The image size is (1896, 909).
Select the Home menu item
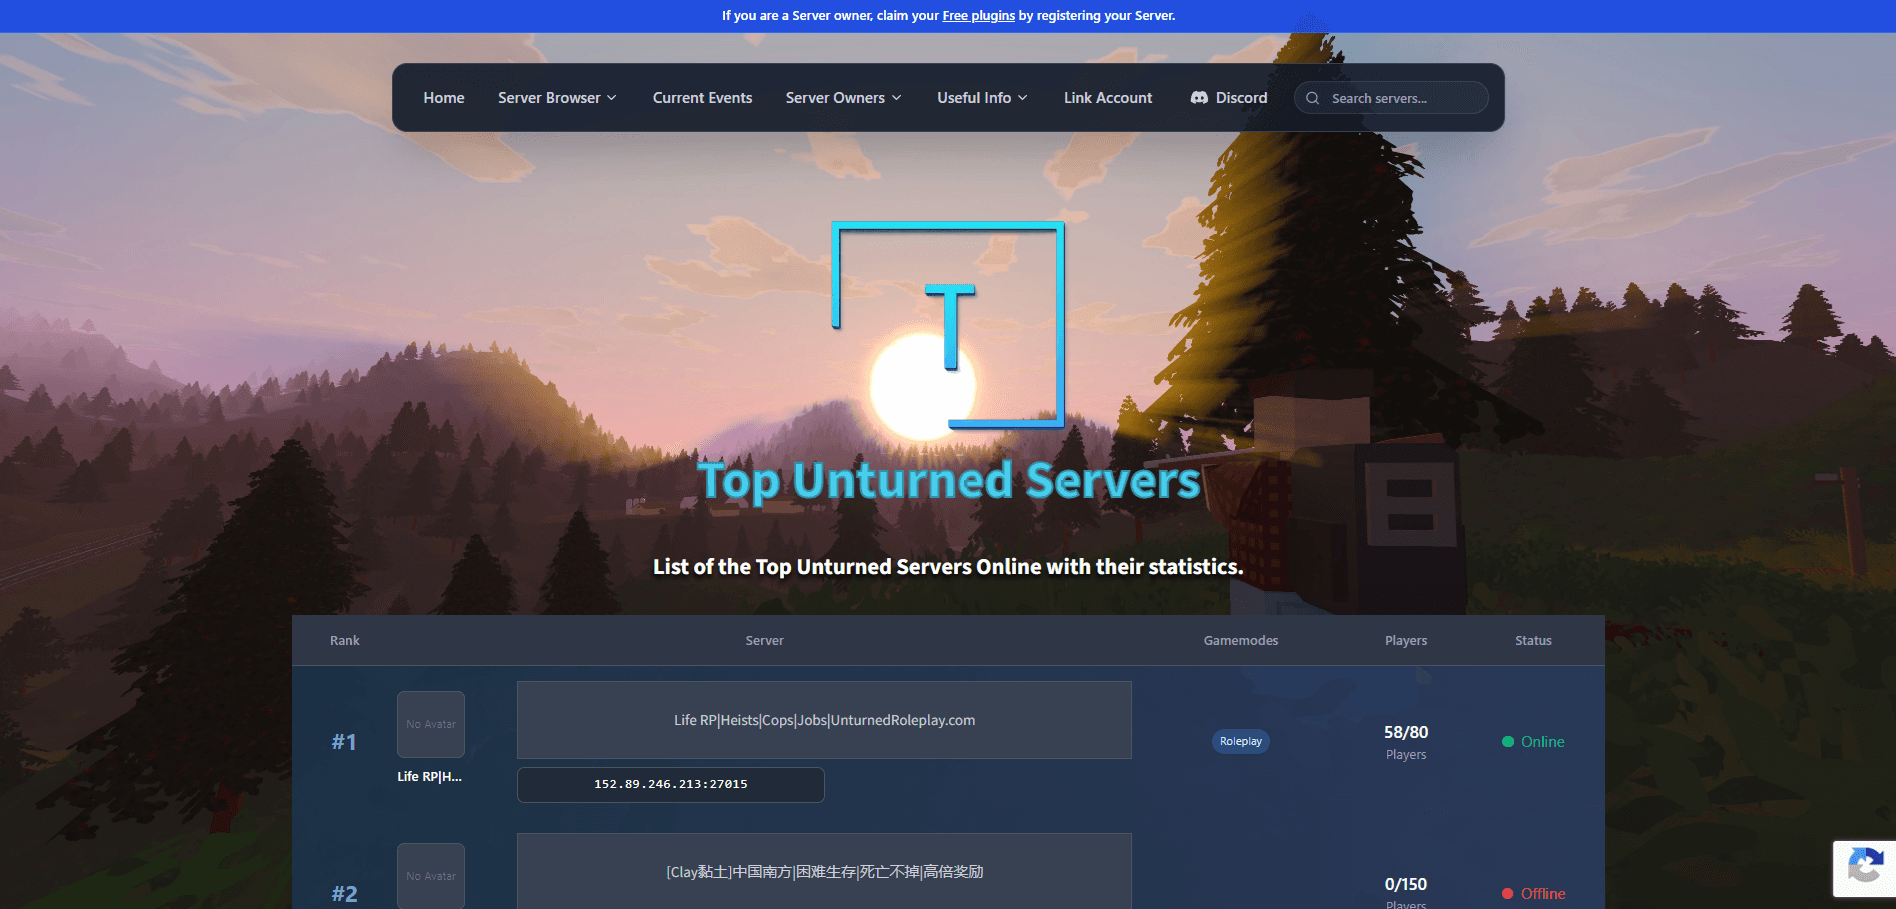click(x=443, y=97)
